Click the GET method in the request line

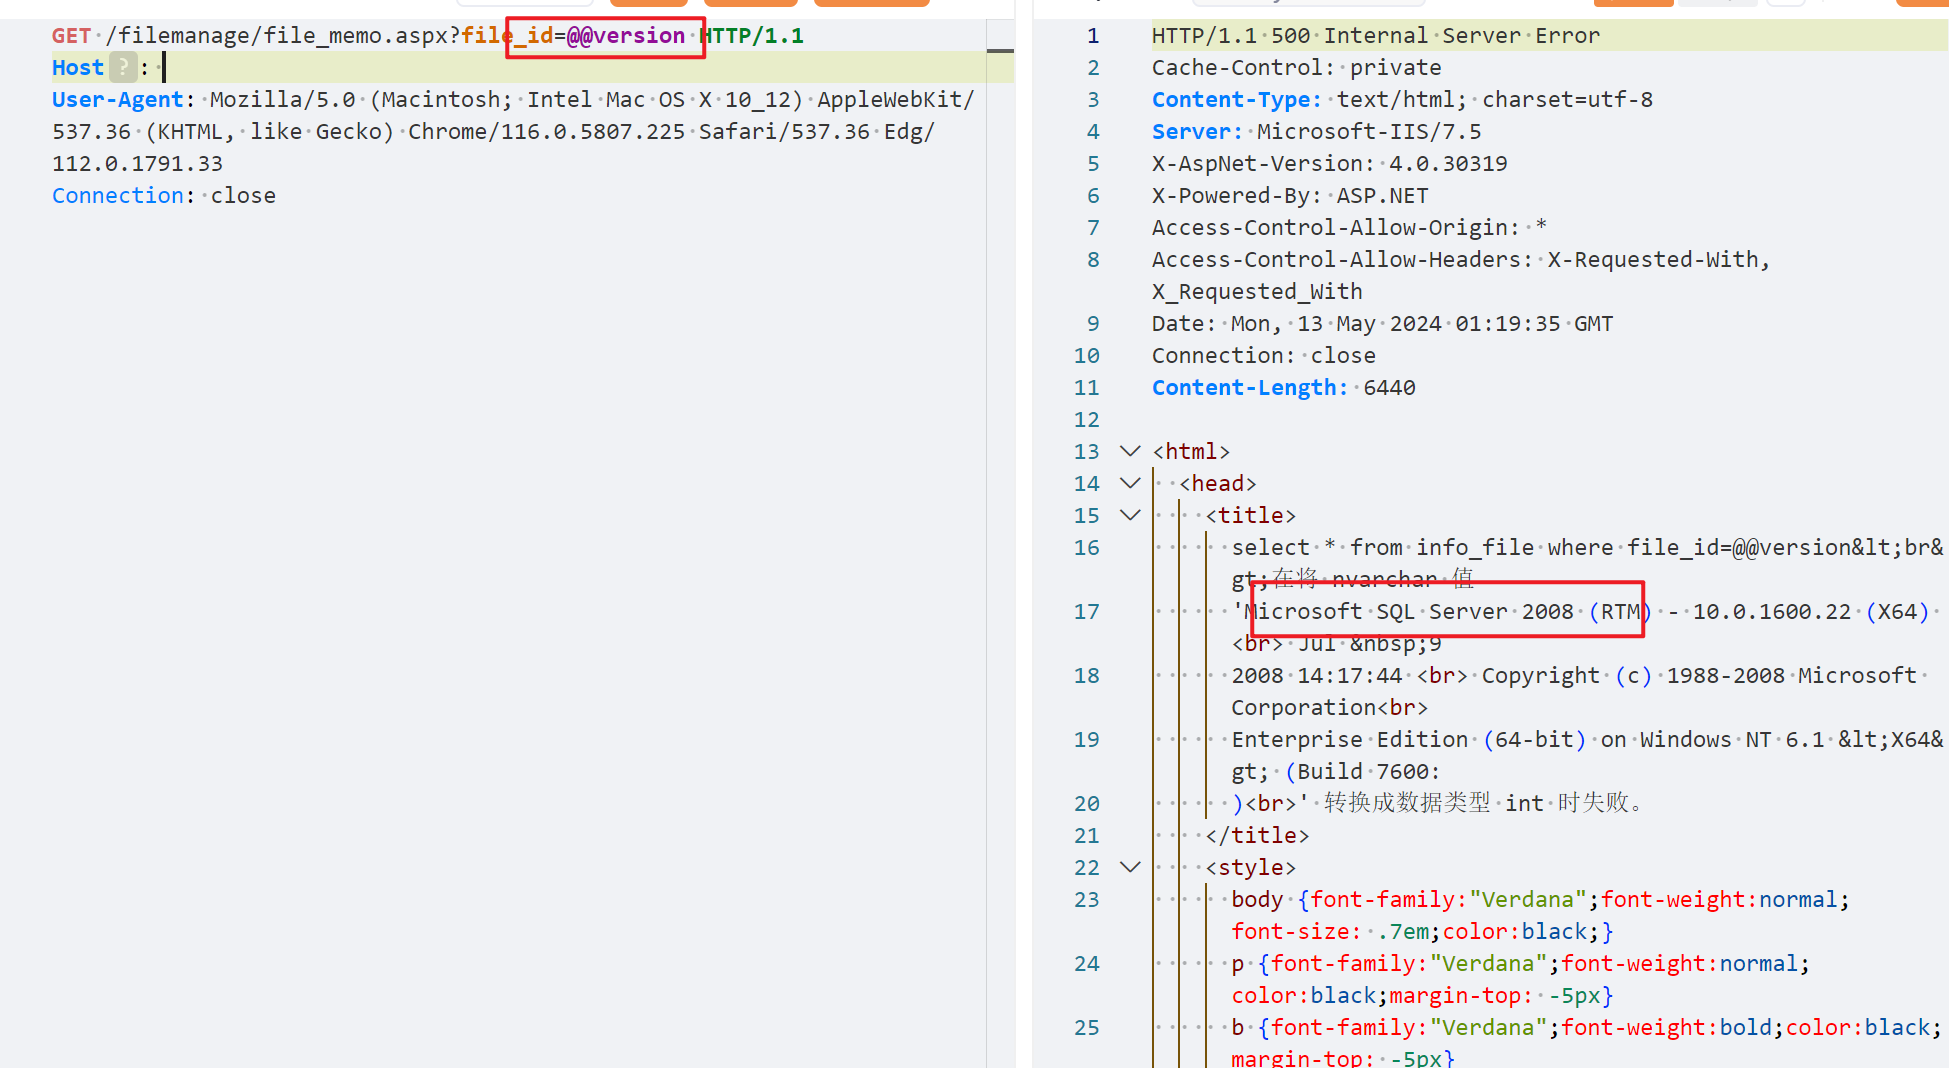pos(71,36)
